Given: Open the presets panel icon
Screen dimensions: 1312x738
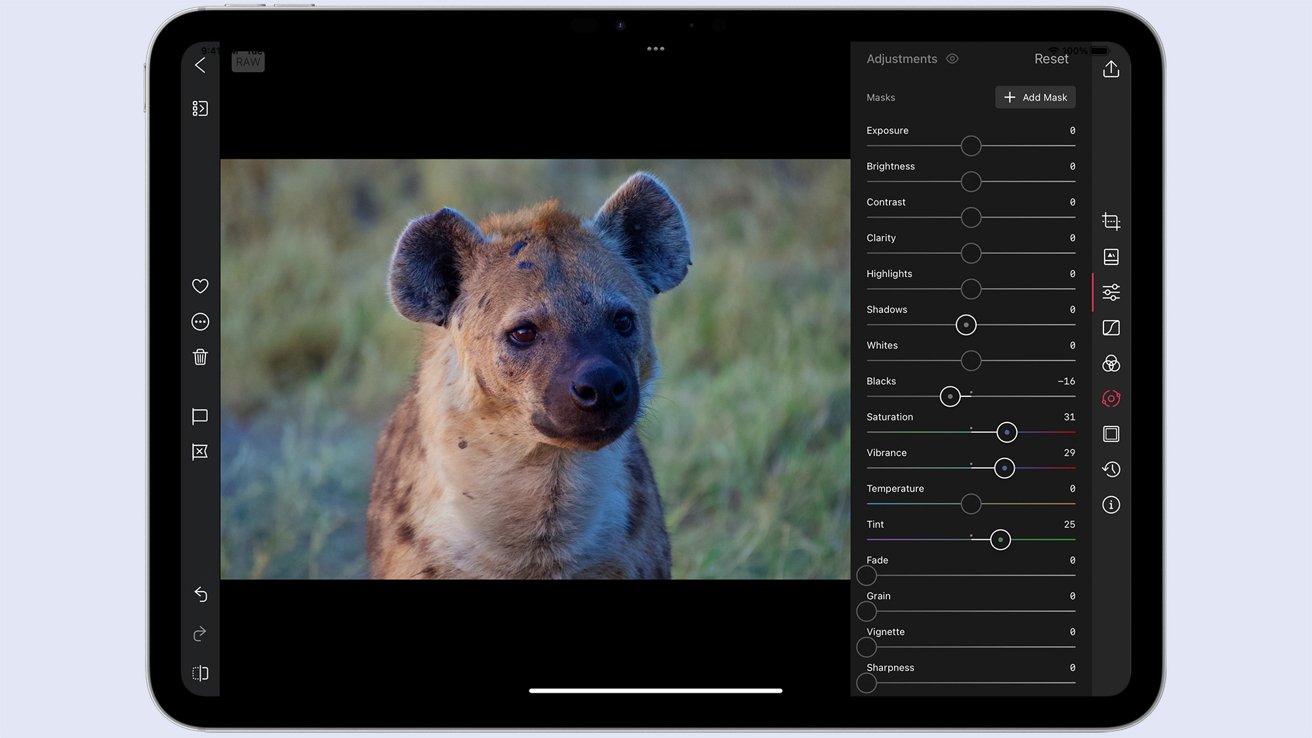Looking at the screenshot, I should click(x=1111, y=257).
